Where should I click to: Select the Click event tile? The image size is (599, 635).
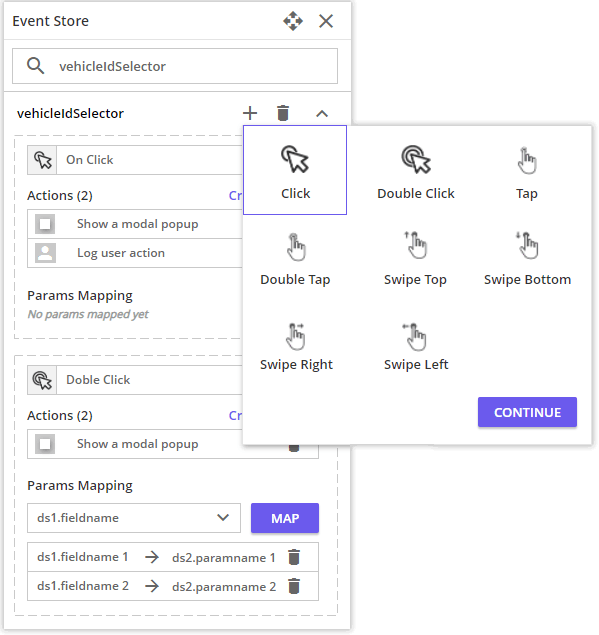295,170
